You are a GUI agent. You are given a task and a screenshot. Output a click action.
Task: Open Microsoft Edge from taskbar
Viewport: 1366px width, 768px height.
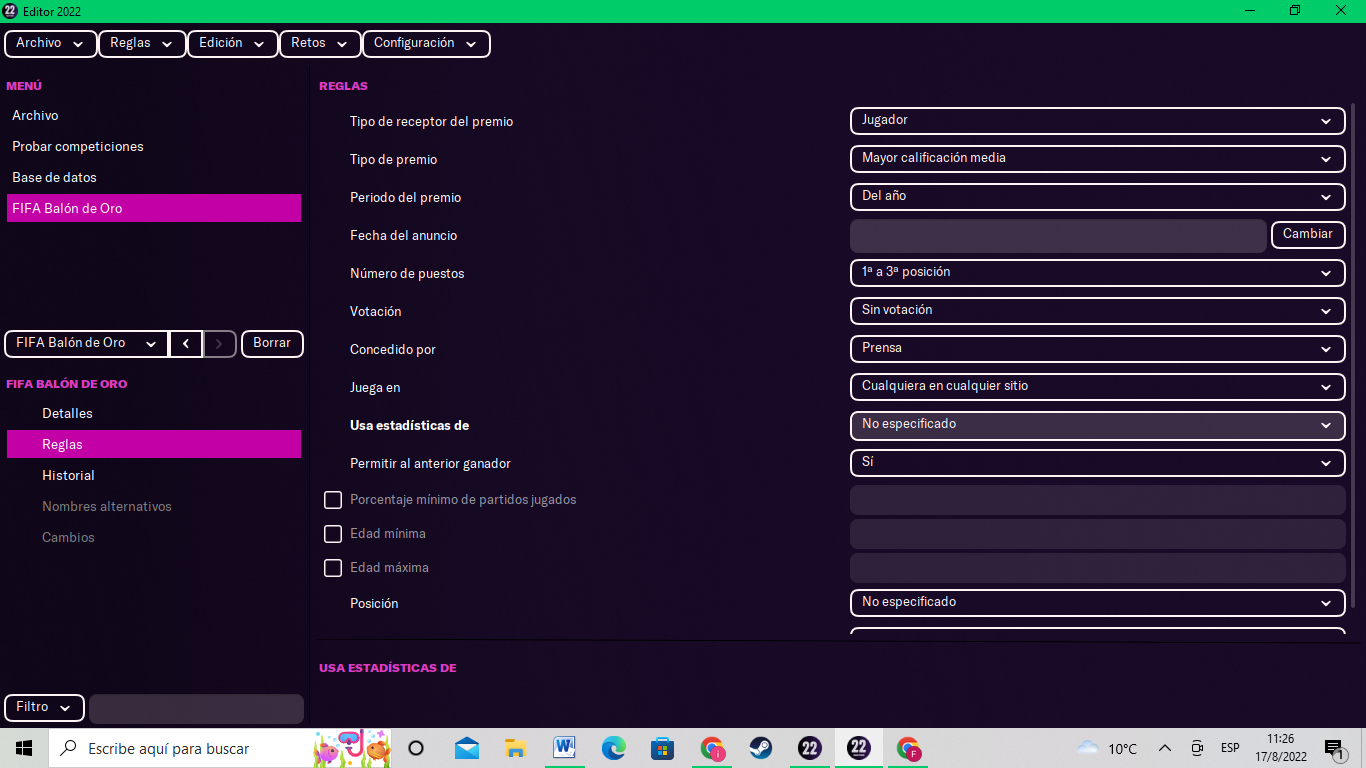click(x=613, y=748)
